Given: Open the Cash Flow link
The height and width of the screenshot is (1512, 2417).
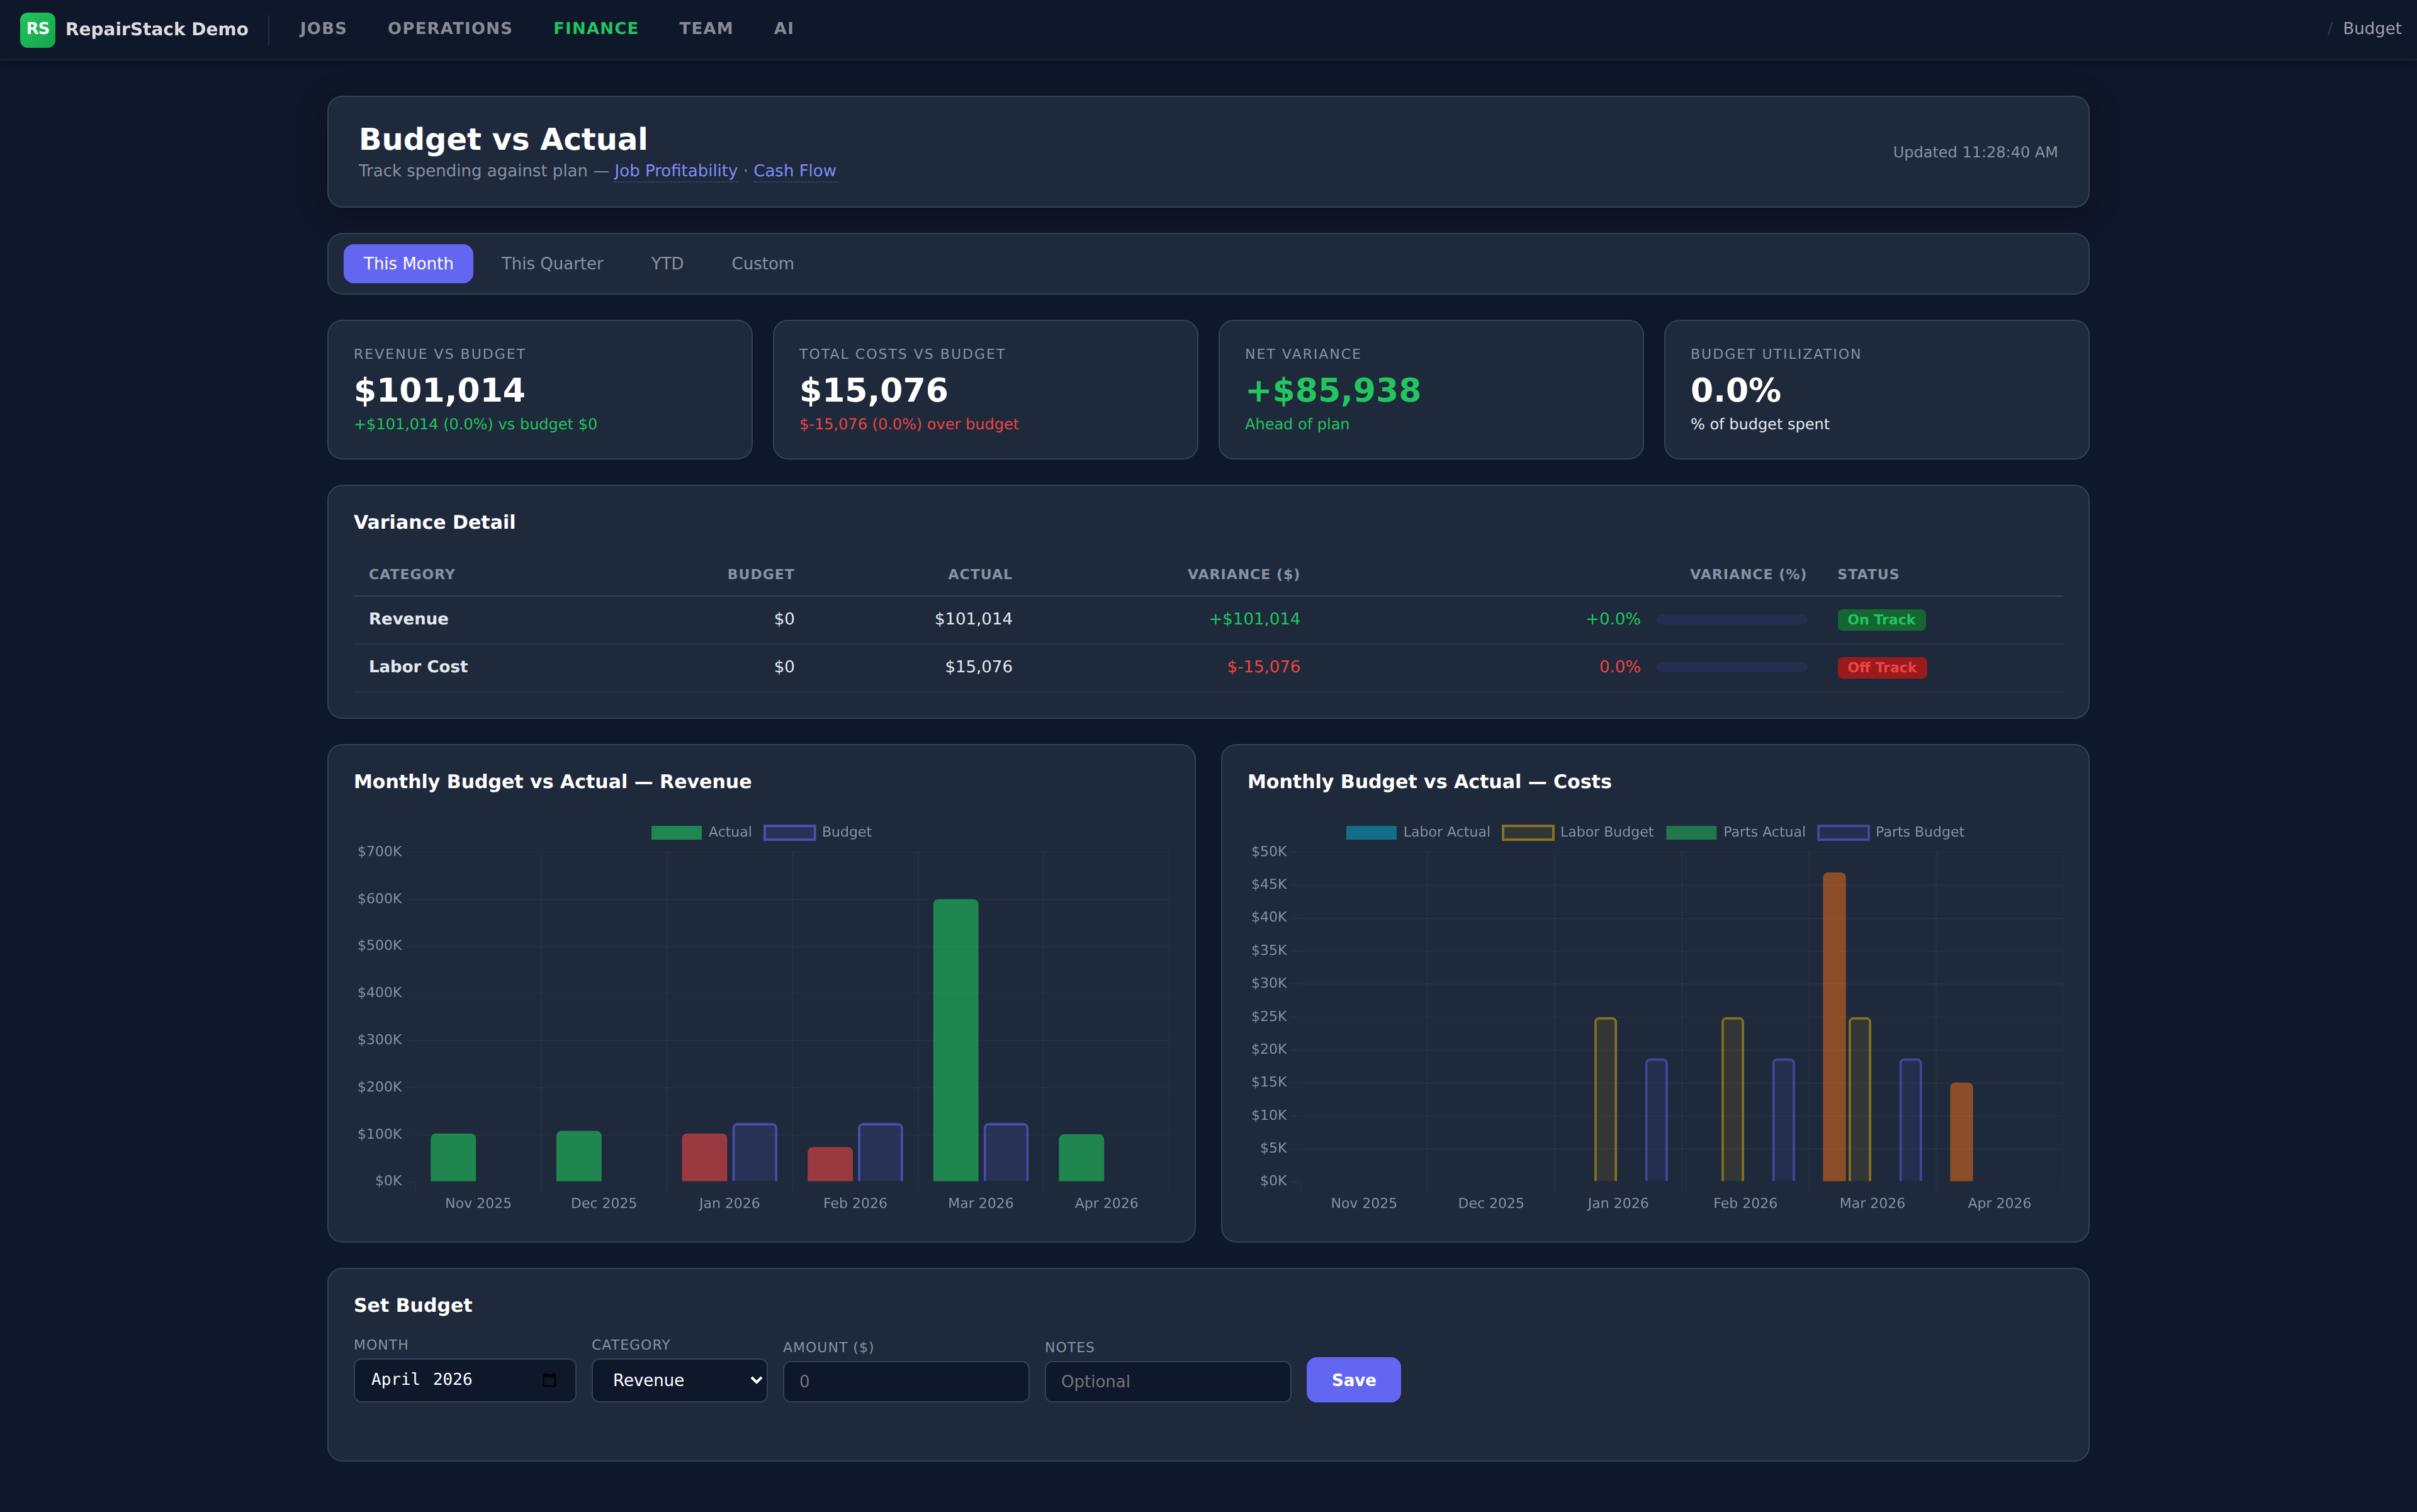Looking at the screenshot, I should click(794, 171).
